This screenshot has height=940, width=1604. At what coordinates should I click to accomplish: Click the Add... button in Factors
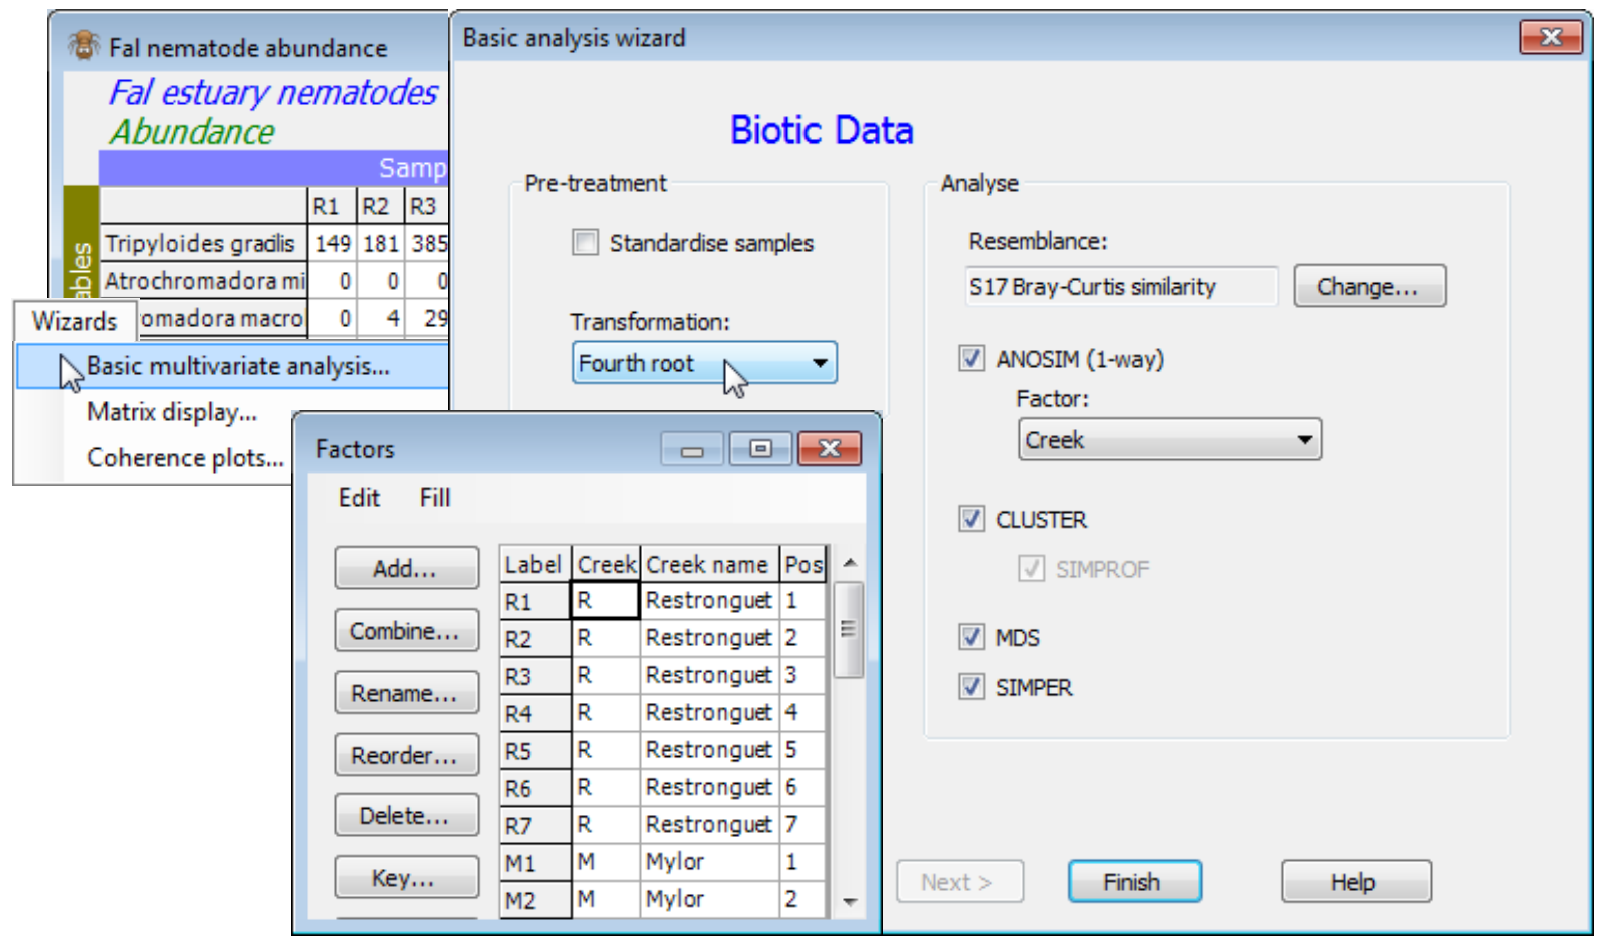[x=406, y=568]
